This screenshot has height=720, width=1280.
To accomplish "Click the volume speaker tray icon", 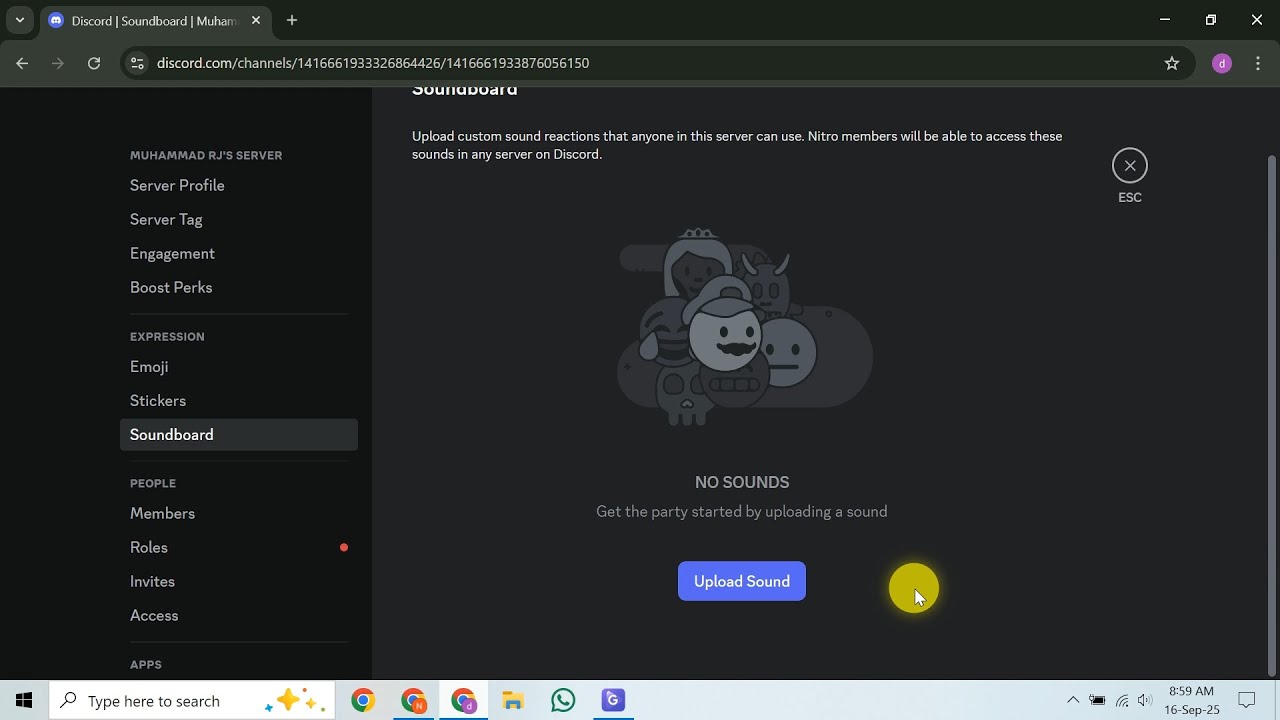I will [x=1145, y=701].
